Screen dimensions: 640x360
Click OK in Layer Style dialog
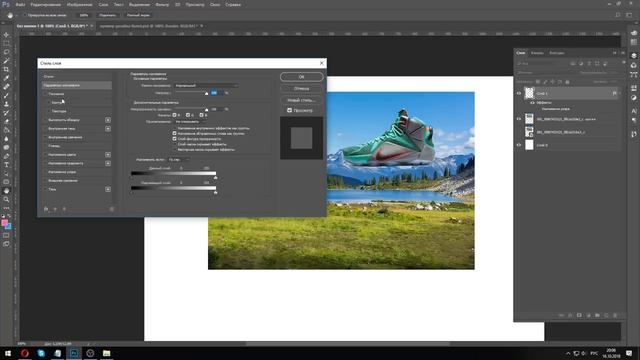(x=302, y=77)
